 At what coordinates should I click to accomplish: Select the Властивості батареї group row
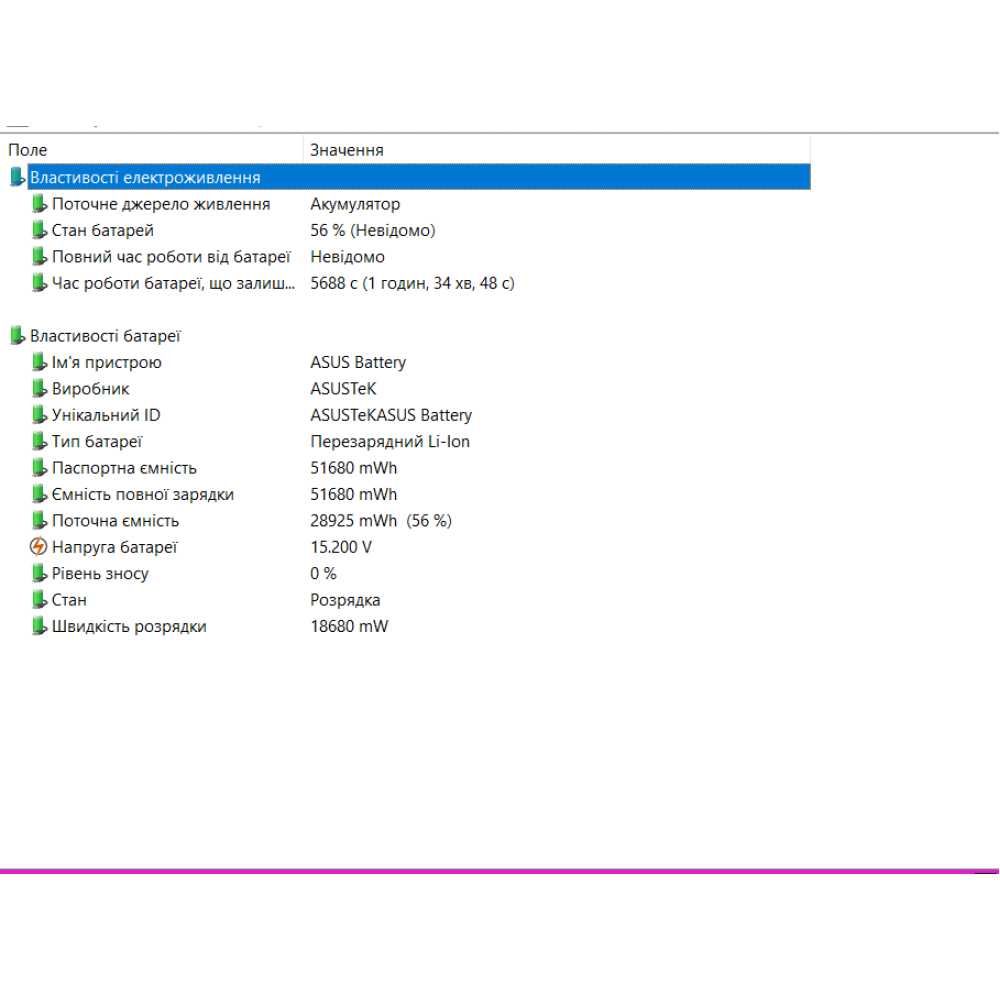coord(105,336)
